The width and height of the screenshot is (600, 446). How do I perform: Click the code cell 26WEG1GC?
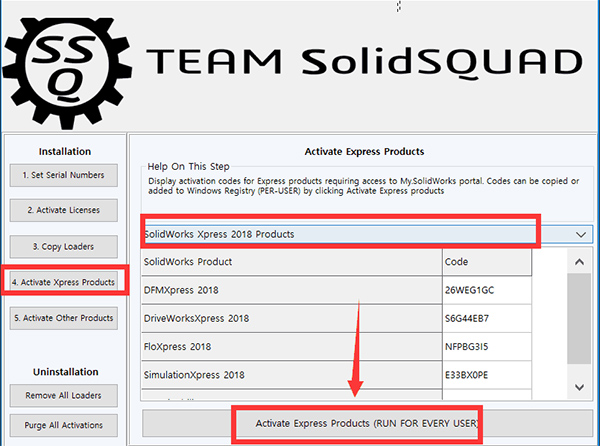tap(486, 290)
